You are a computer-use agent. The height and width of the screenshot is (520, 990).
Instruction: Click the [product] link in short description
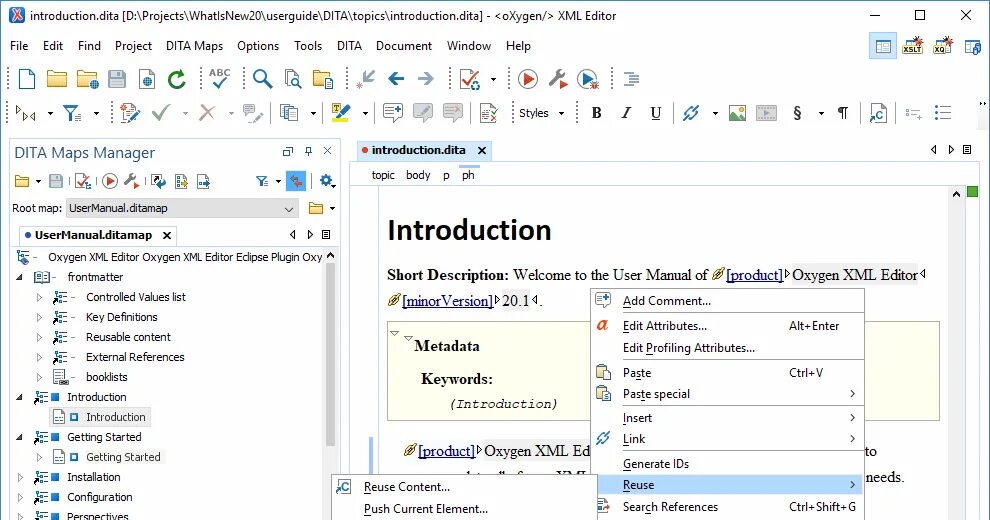point(754,275)
